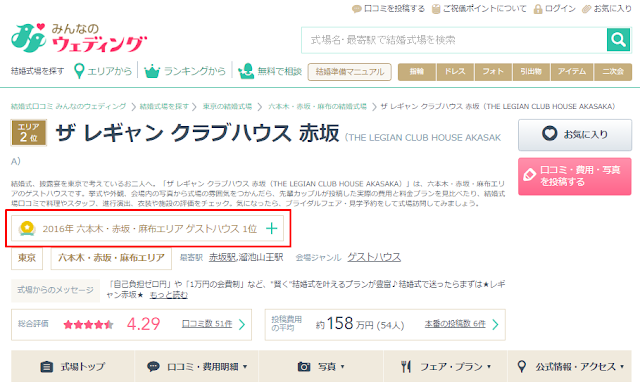Click the 無料で相談 navigation text

click(280, 71)
